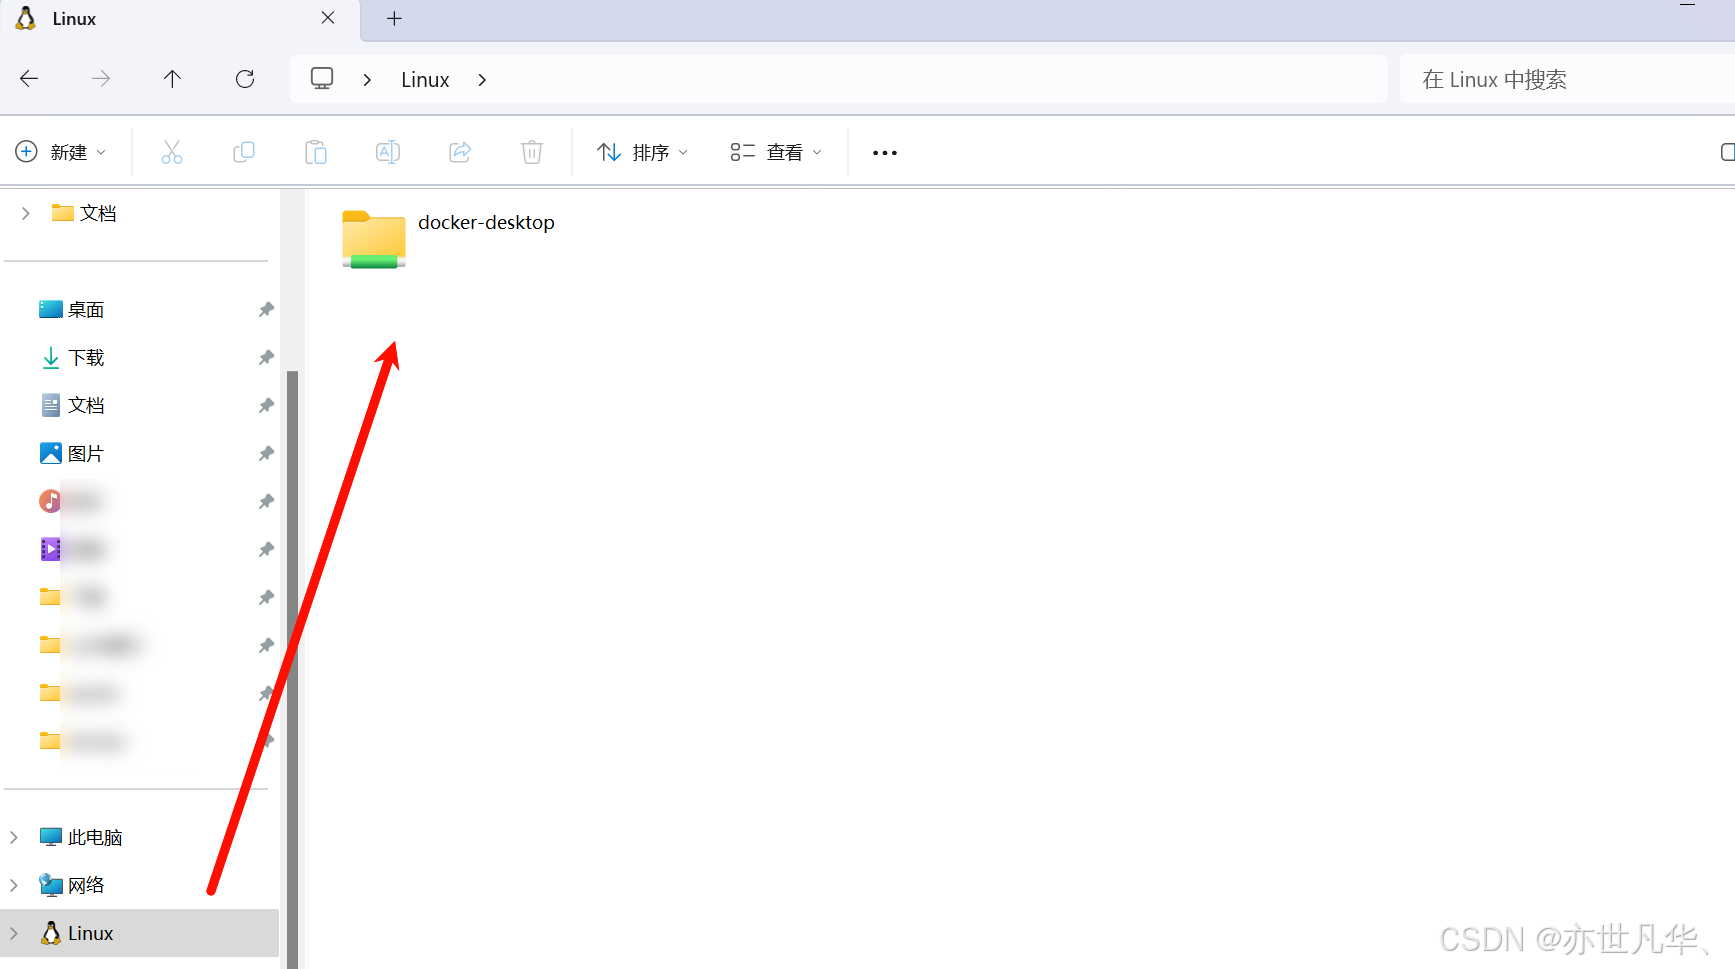Navigate up one folder level
Image resolution: width=1735 pixels, height=969 pixels.
tap(172, 79)
